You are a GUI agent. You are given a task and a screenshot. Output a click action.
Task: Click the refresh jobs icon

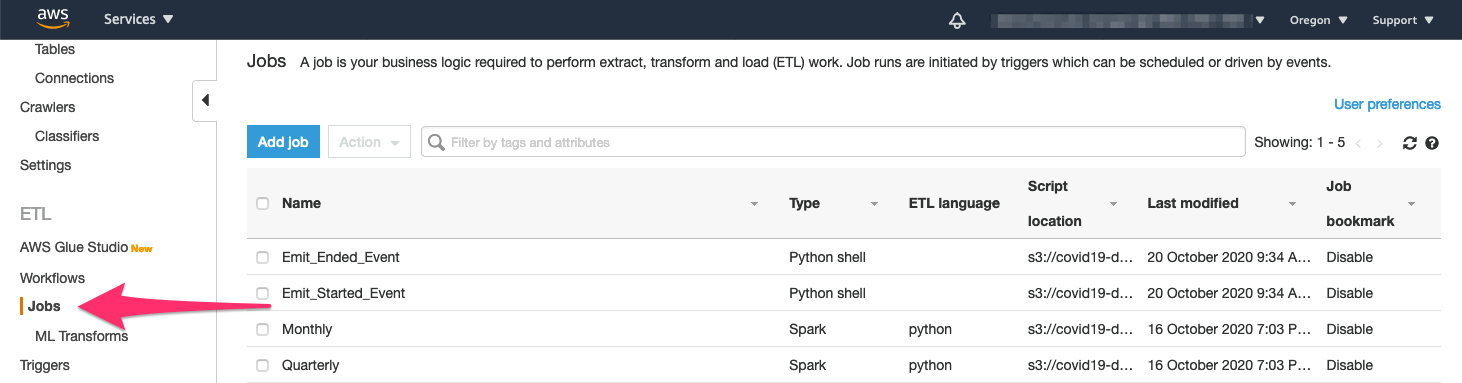point(1410,143)
